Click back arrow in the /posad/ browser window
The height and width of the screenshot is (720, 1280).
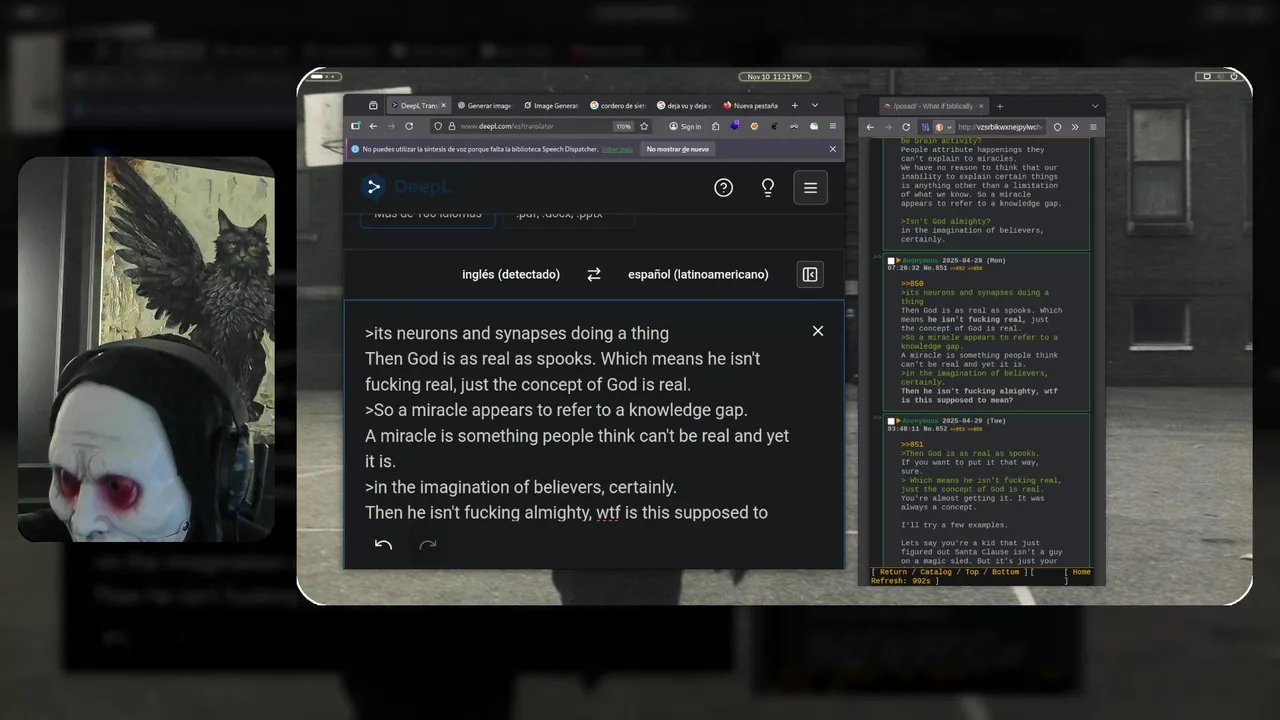point(870,127)
